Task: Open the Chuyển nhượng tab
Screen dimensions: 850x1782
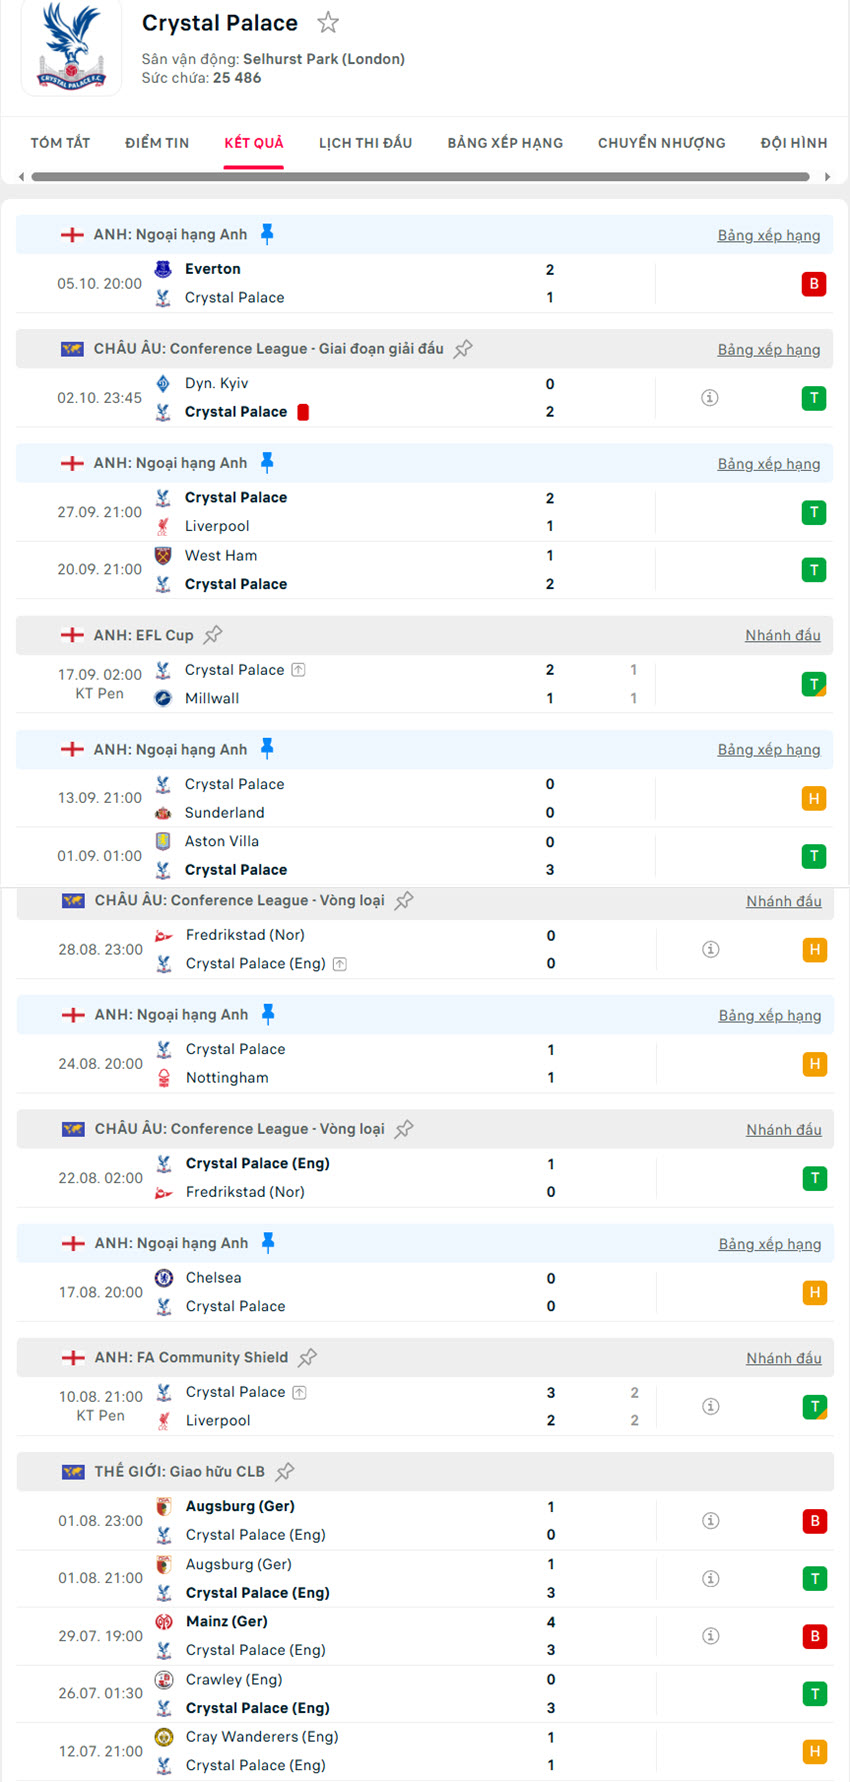Action: coord(662,143)
